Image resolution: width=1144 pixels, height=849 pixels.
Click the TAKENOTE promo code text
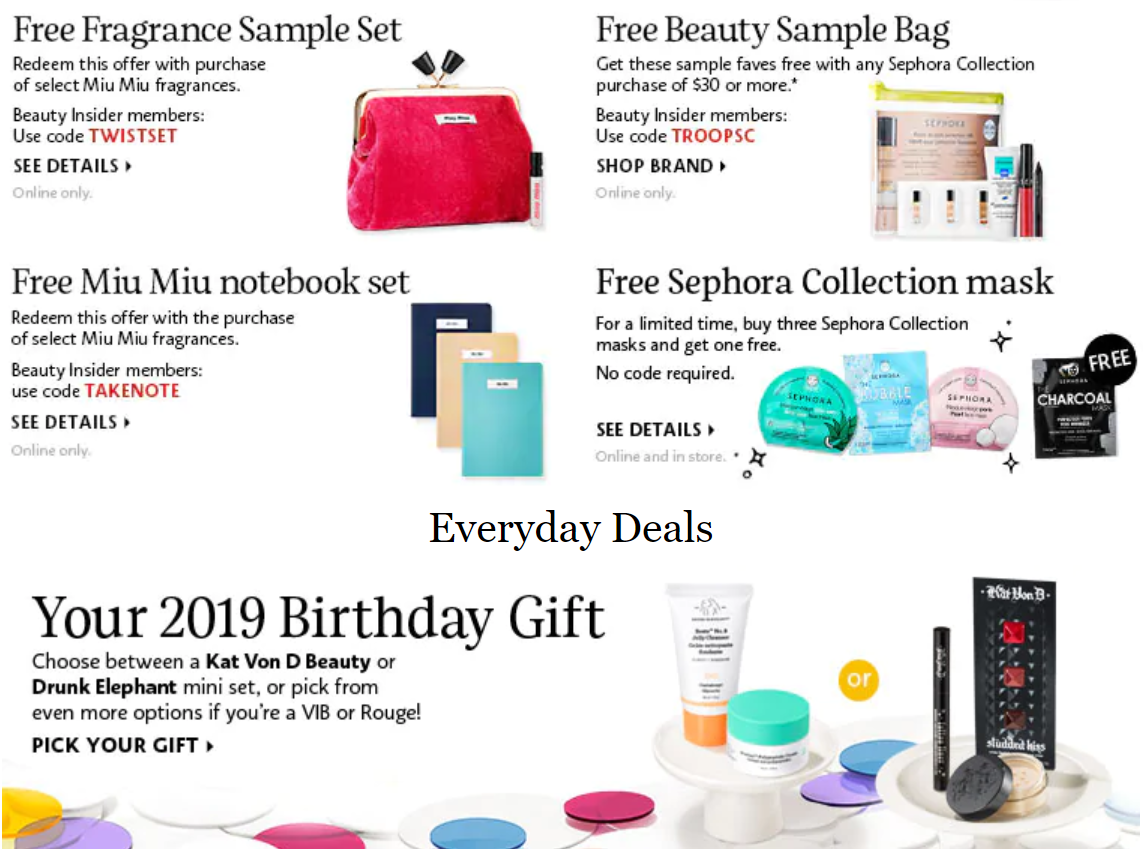[x=132, y=391]
